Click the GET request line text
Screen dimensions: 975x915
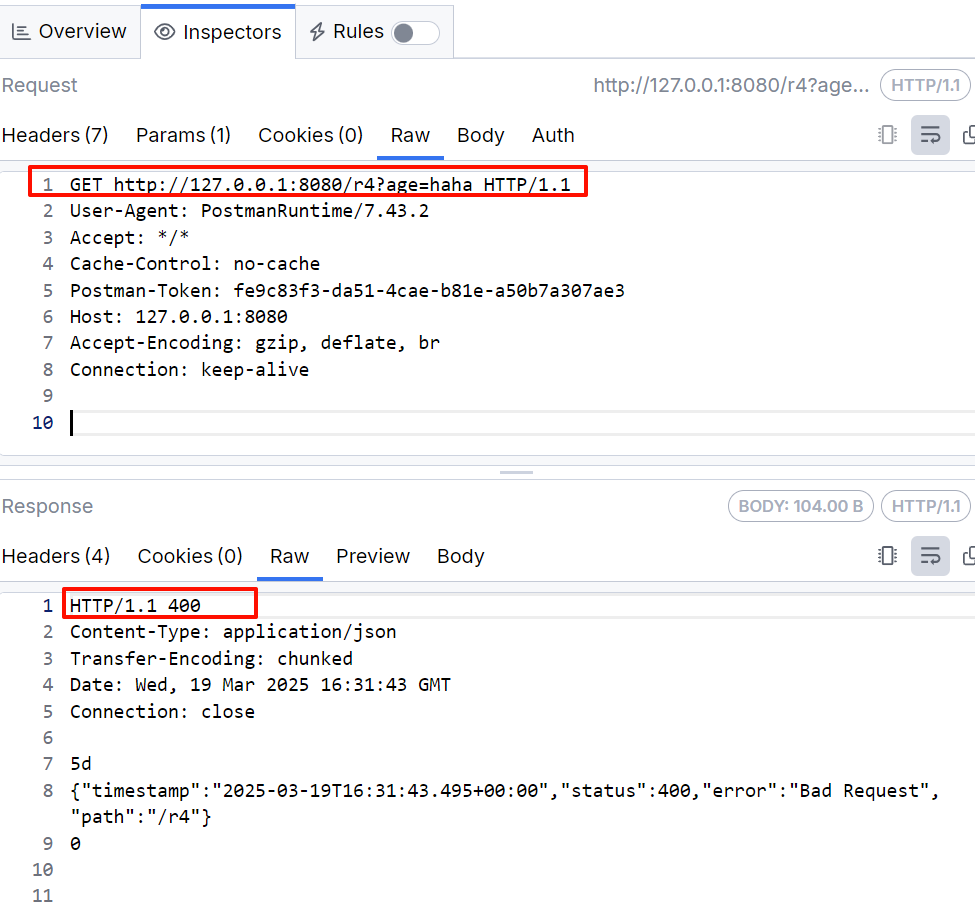(320, 185)
